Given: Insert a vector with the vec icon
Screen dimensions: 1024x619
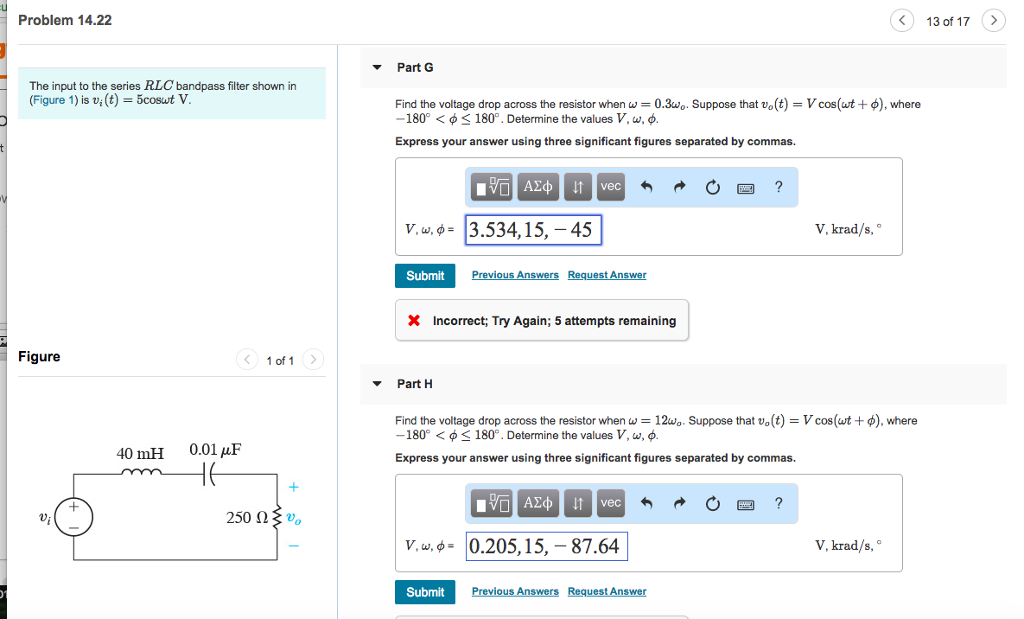Looking at the screenshot, I should tap(610, 186).
